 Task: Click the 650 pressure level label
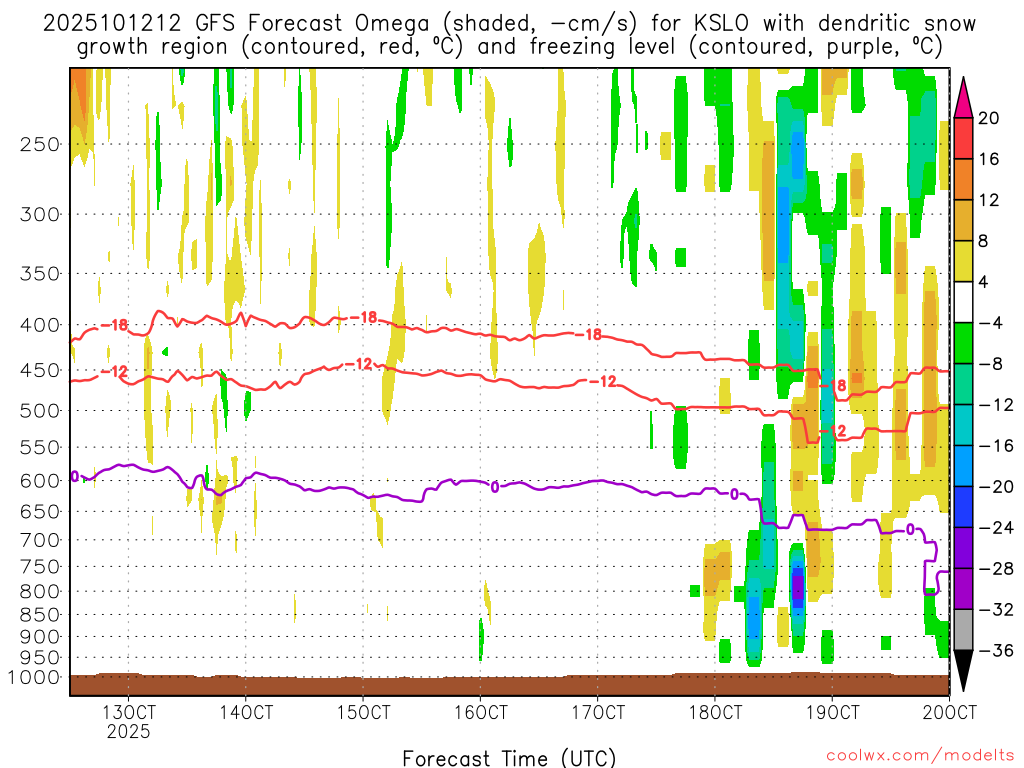[40, 511]
